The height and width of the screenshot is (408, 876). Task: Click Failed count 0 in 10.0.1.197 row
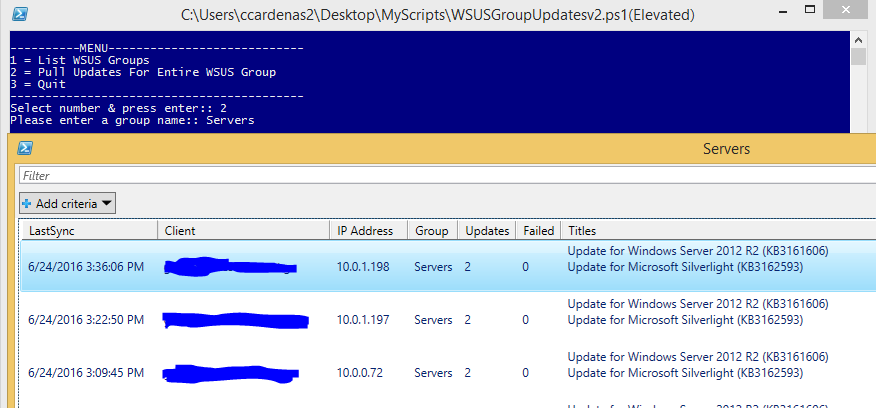click(526, 320)
